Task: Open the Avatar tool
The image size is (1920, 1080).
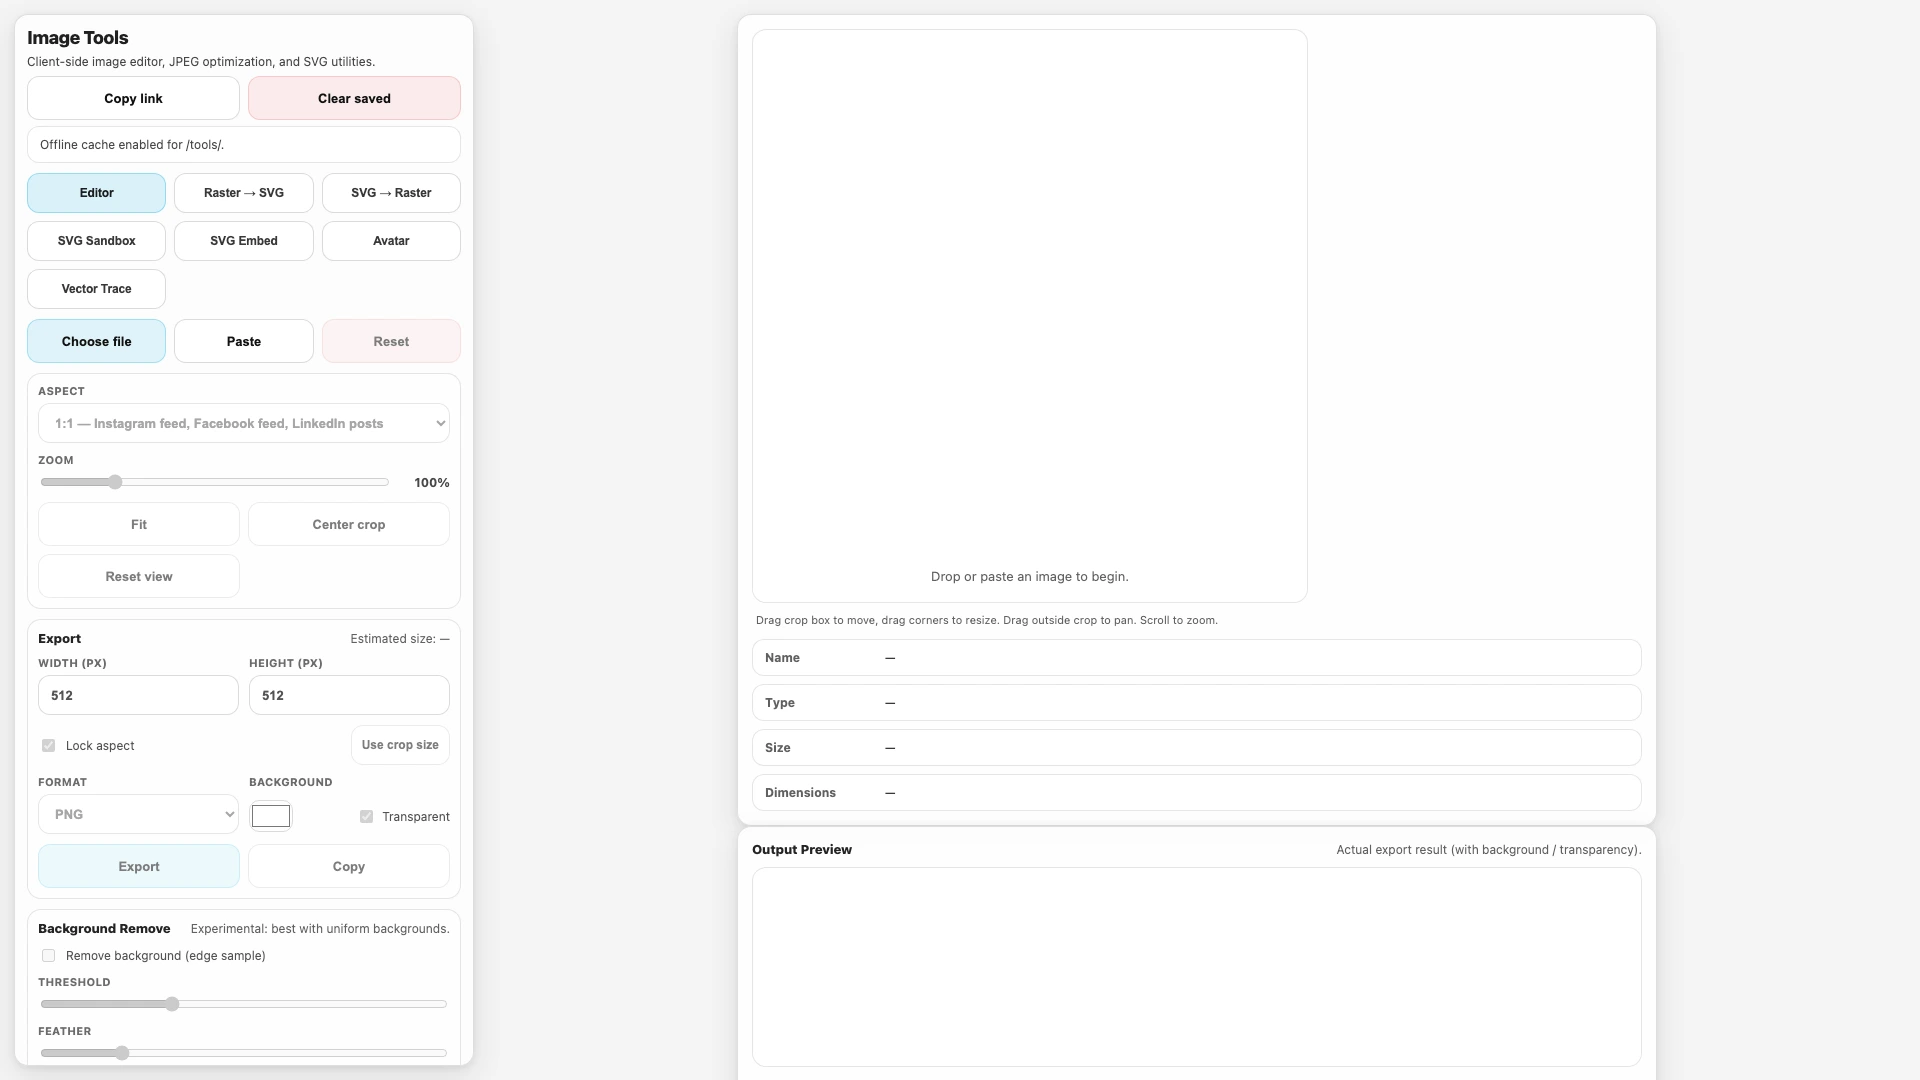Action: point(391,240)
